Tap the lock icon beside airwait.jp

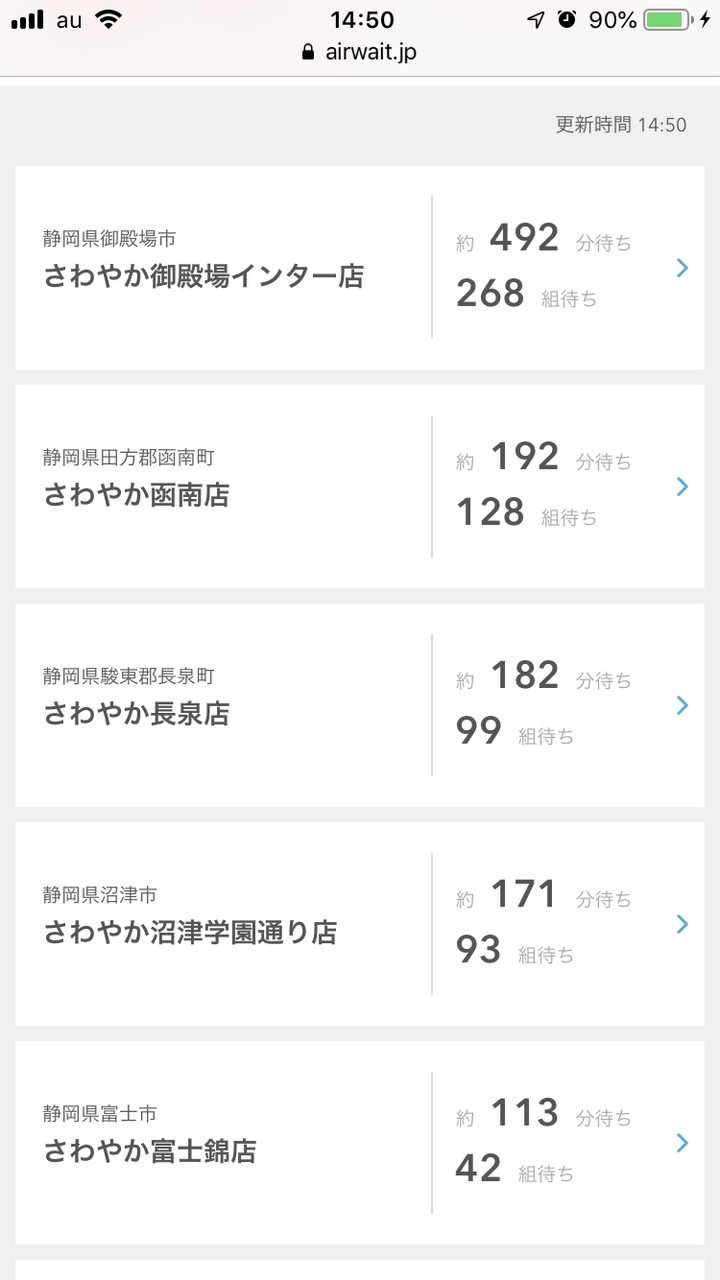(x=308, y=53)
